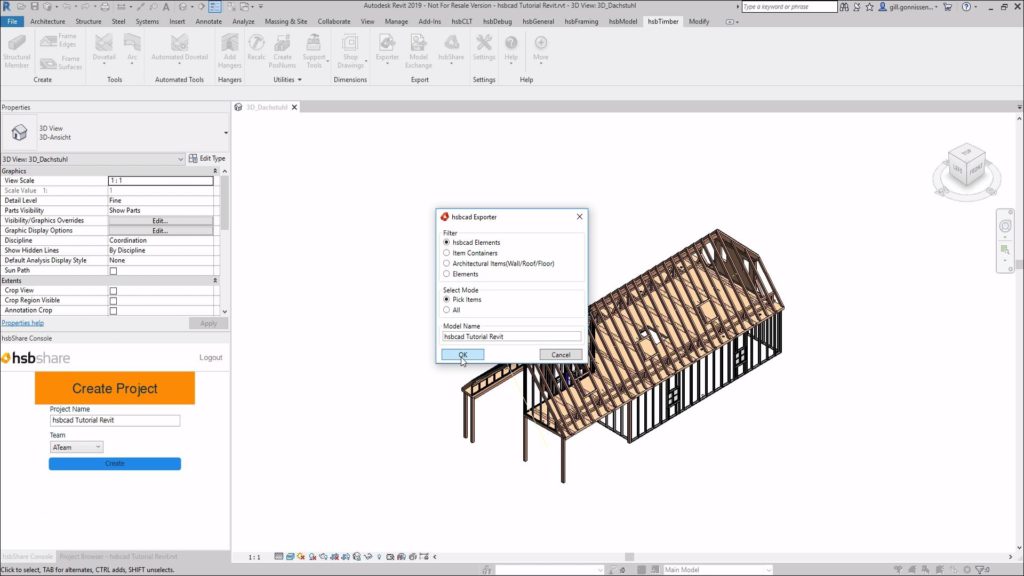Click the orange Create Project button
Viewport: 1024px width, 576px height.
pos(115,389)
